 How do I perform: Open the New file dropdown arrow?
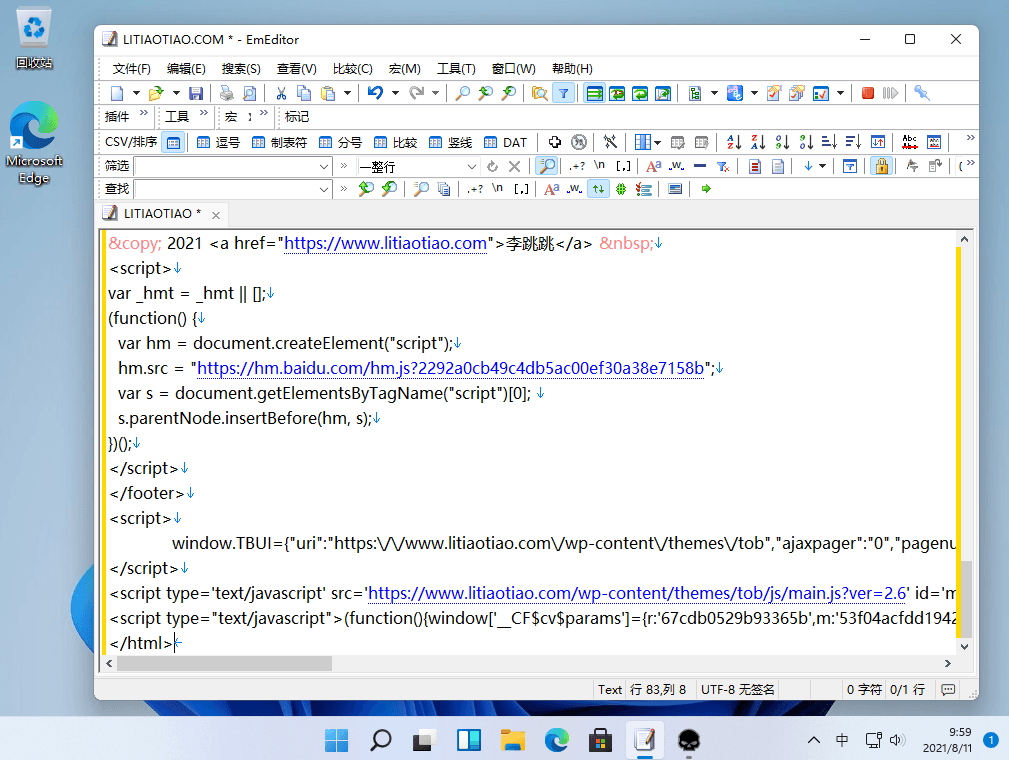136,93
